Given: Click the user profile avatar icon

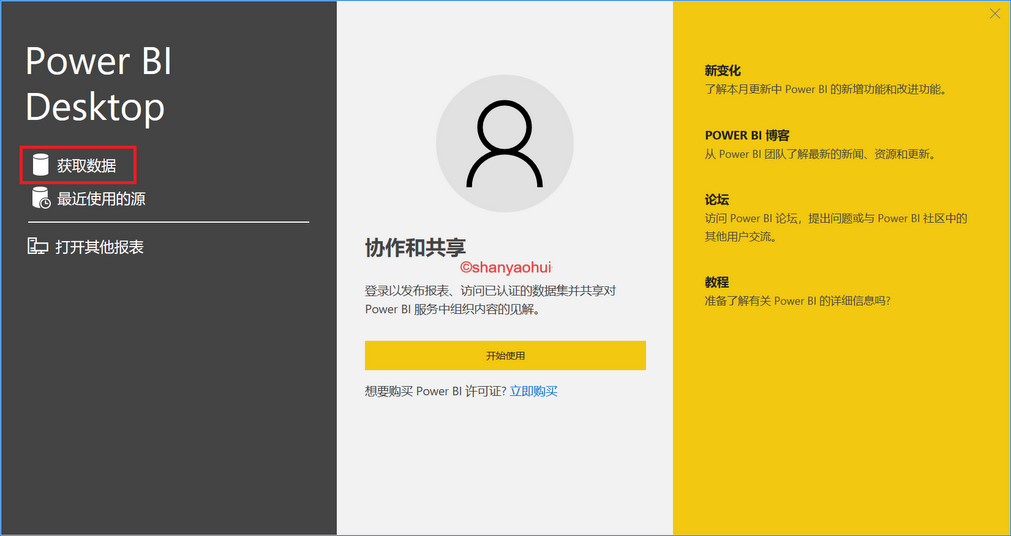Looking at the screenshot, I should pos(505,143).
